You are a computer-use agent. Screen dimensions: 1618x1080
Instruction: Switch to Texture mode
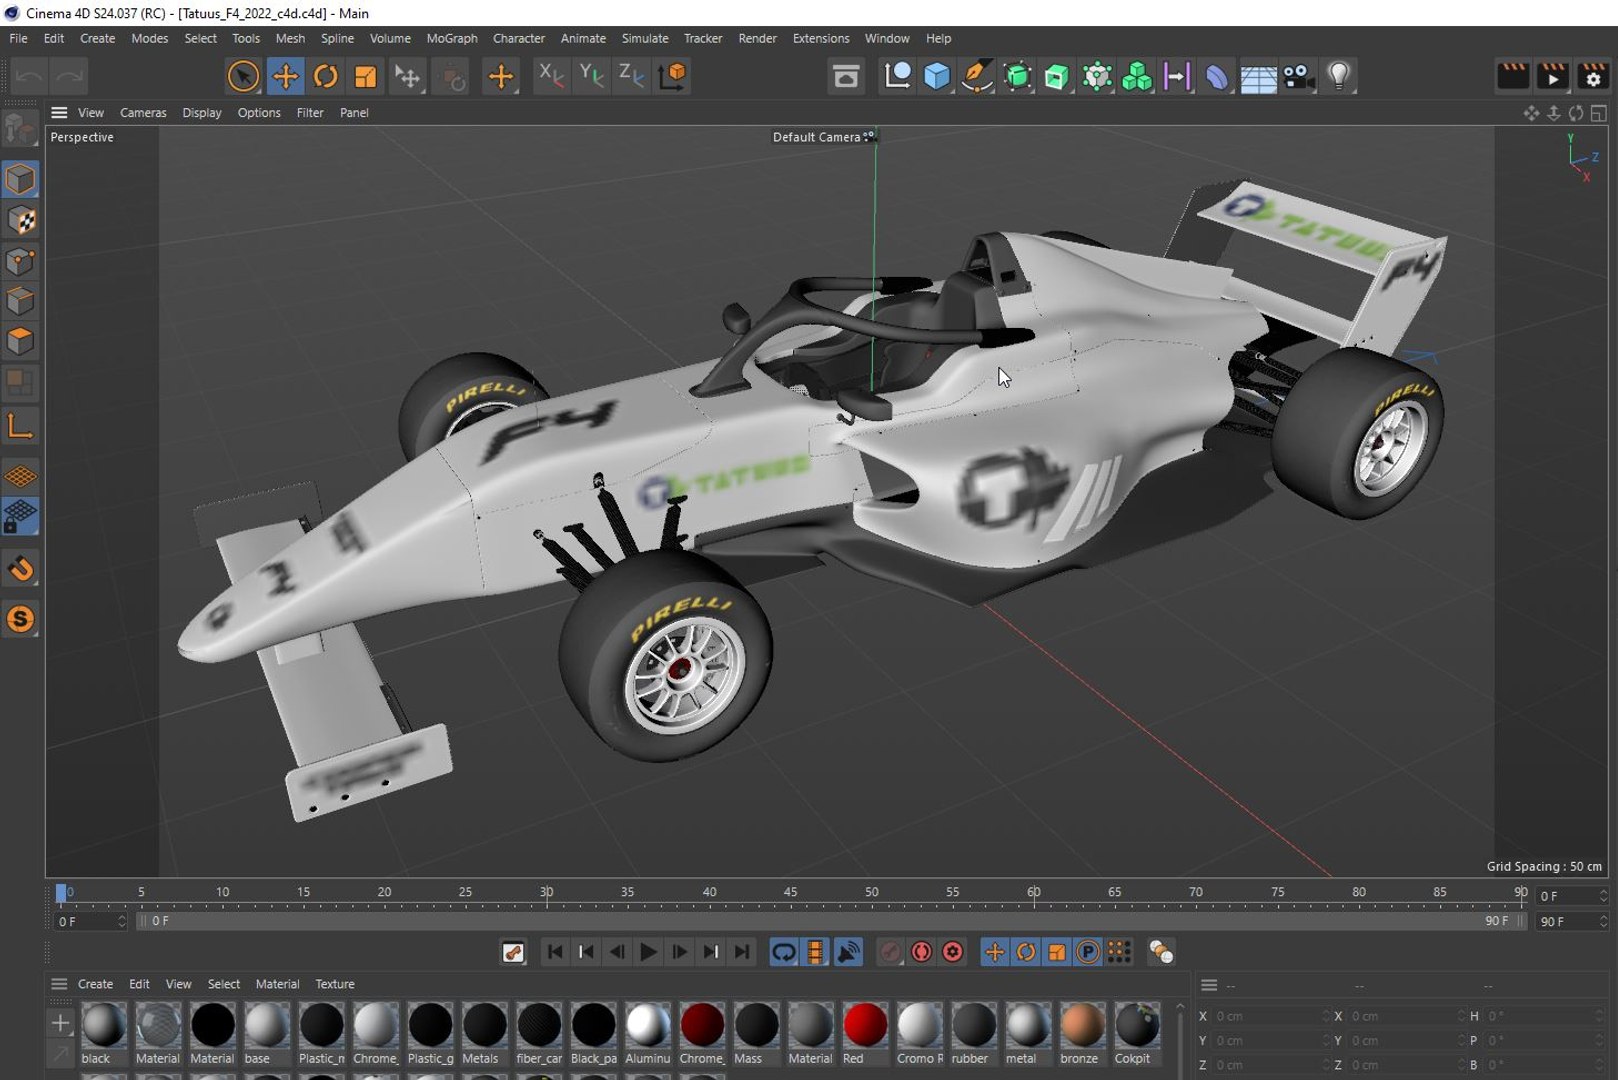(21, 221)
